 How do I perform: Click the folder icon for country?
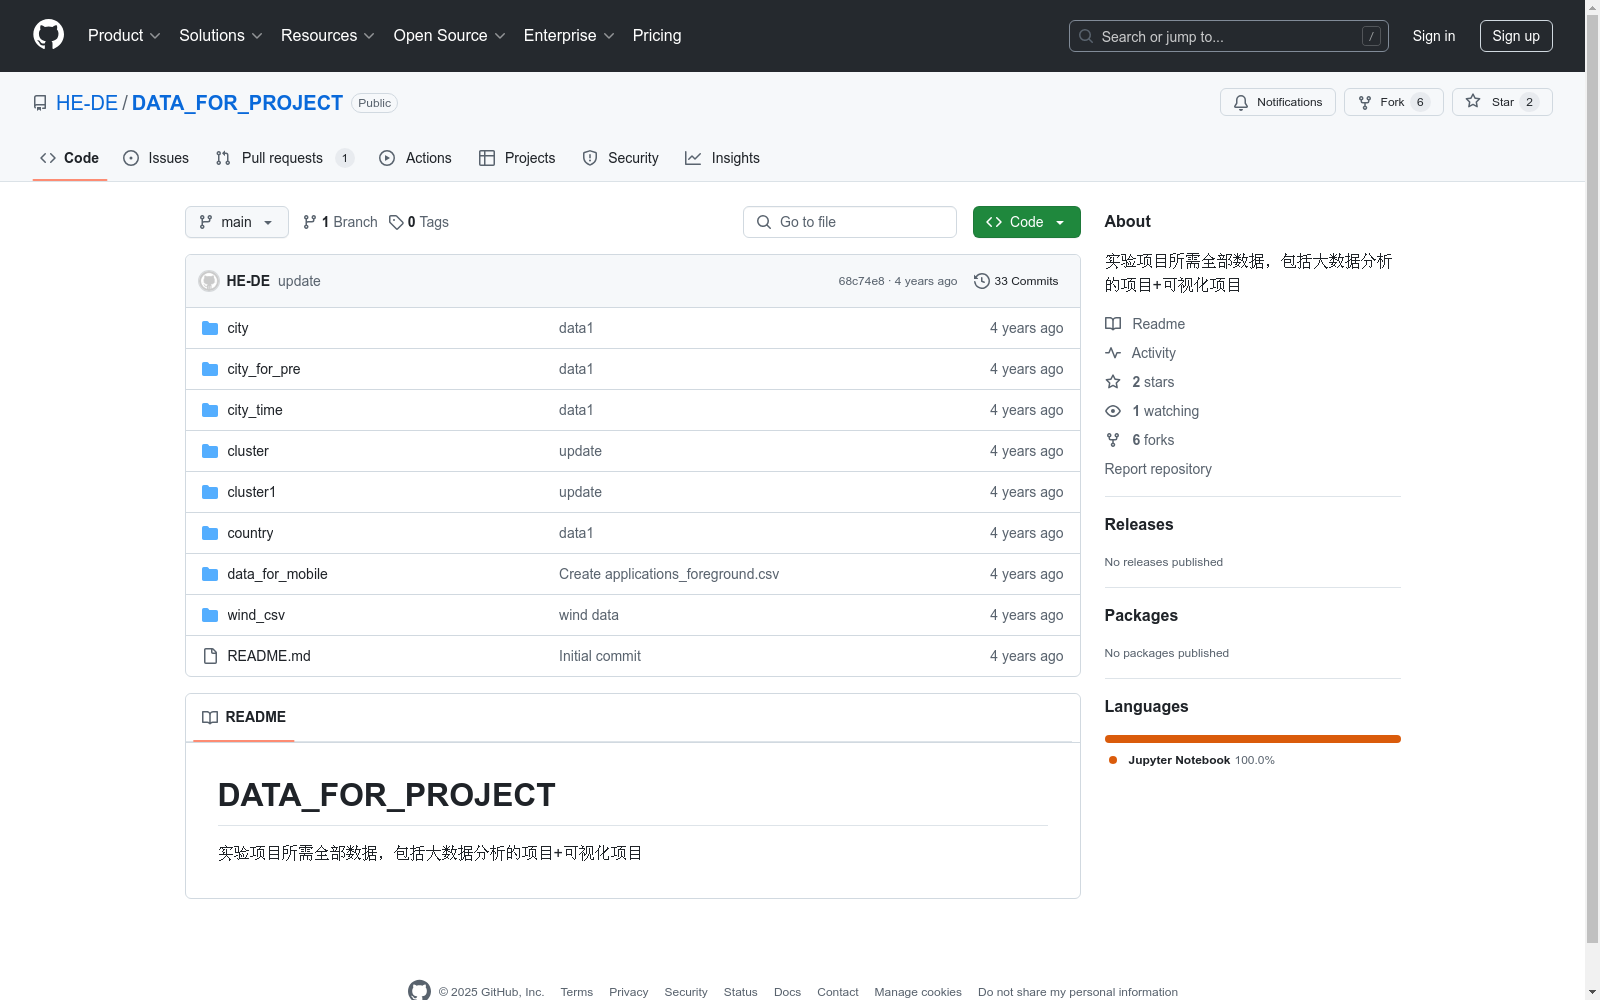[x=210, y=533]
